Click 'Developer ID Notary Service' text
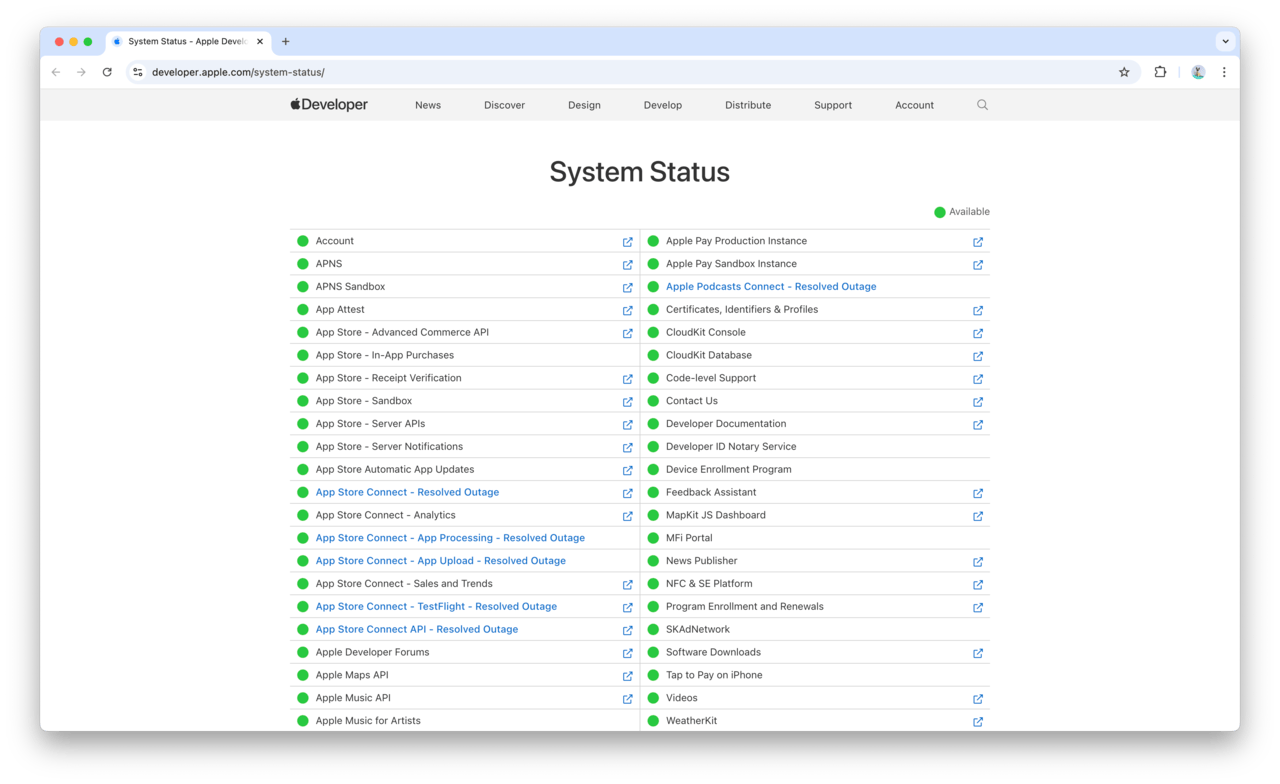The image size is (1280, 784). click(731, 447)
